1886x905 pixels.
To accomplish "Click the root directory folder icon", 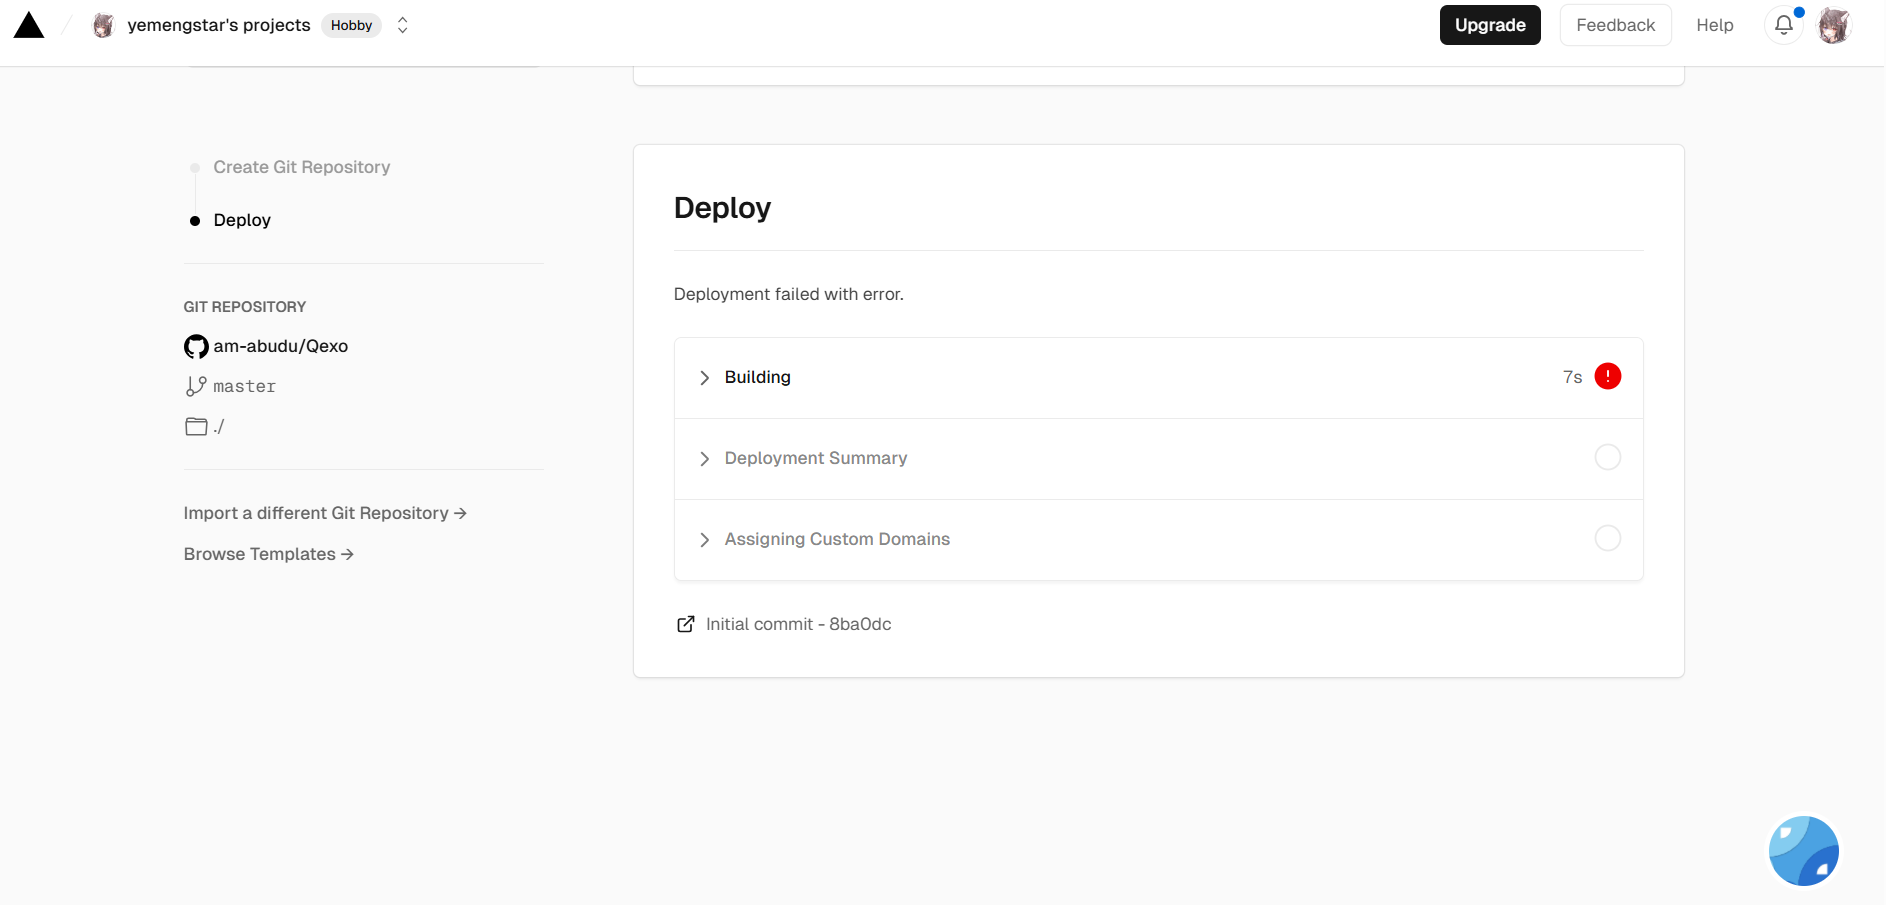I will point(196,427).
